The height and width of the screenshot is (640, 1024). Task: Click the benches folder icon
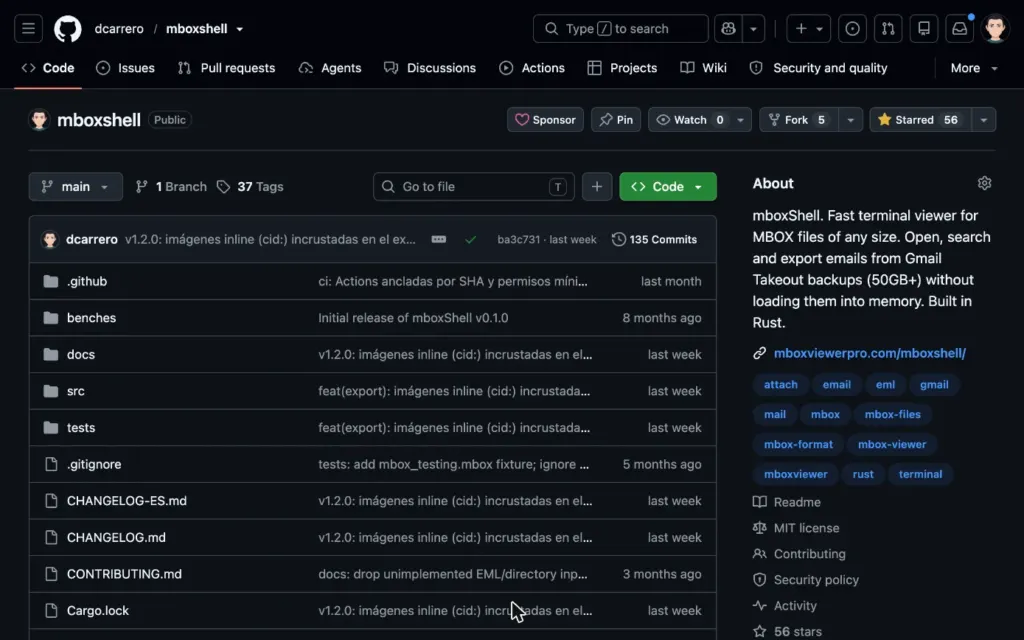tap(50, 318)
